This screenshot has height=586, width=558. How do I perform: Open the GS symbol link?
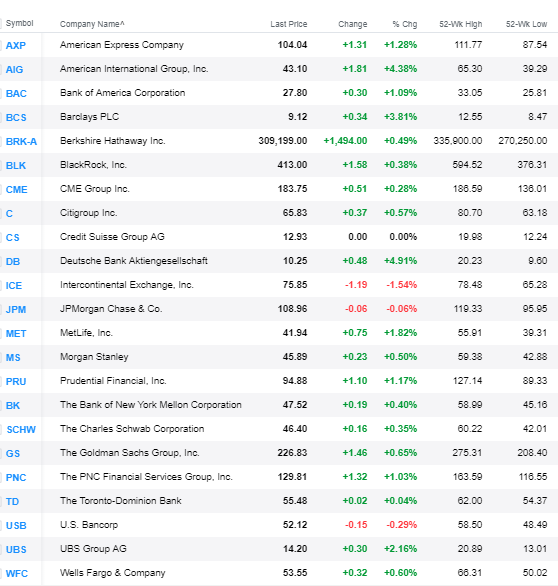click(13, 453)
